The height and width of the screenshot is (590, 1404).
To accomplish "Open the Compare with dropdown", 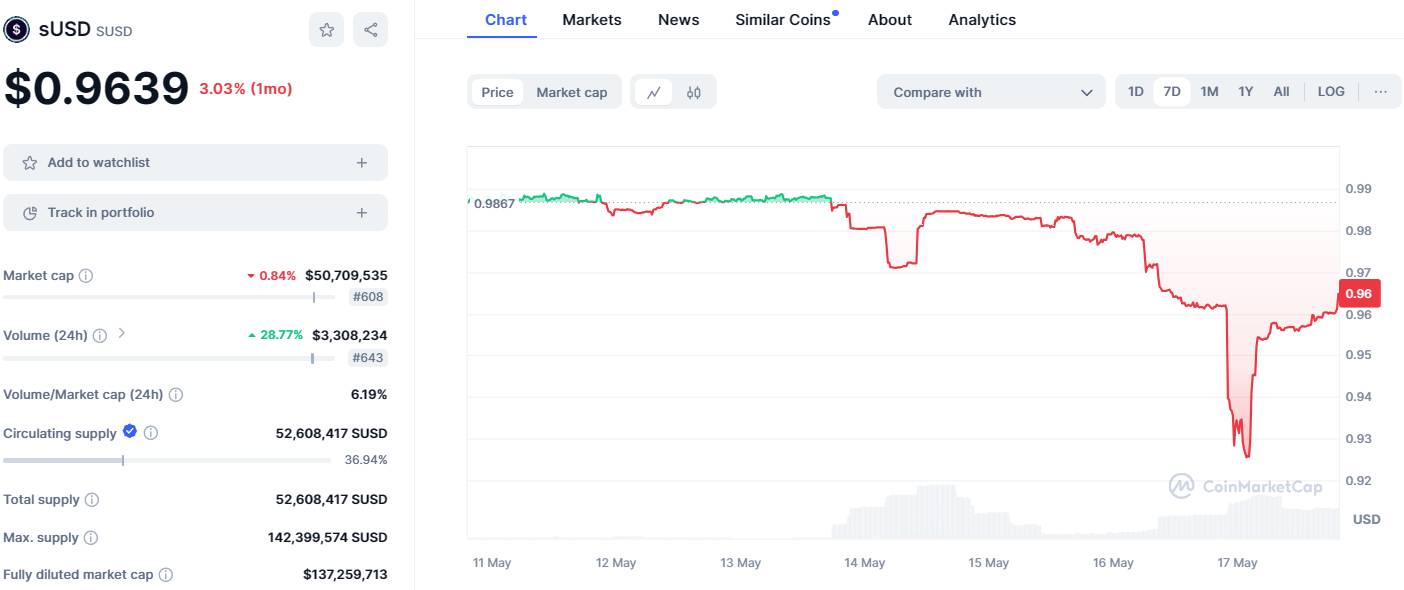I will point(991,92).
